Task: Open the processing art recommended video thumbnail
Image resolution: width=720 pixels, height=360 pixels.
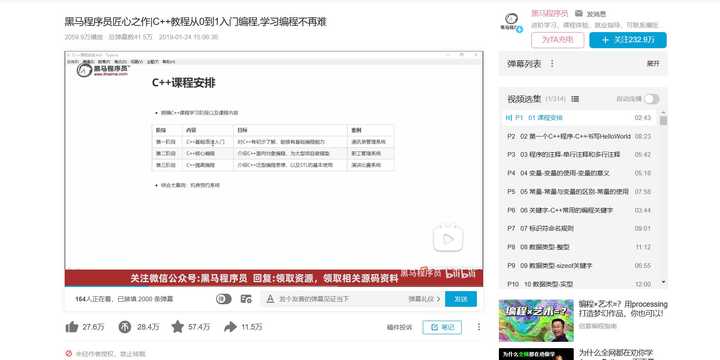Action: (536, 321)
